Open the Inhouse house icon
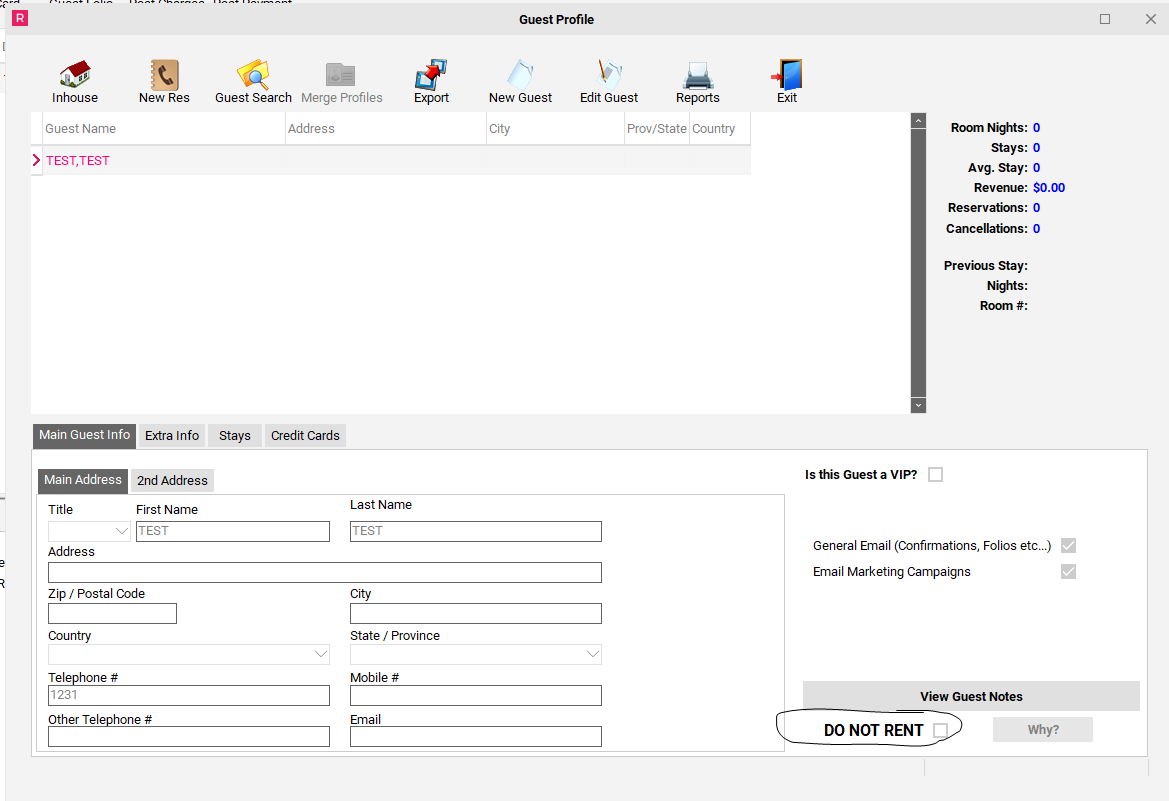 75,75
